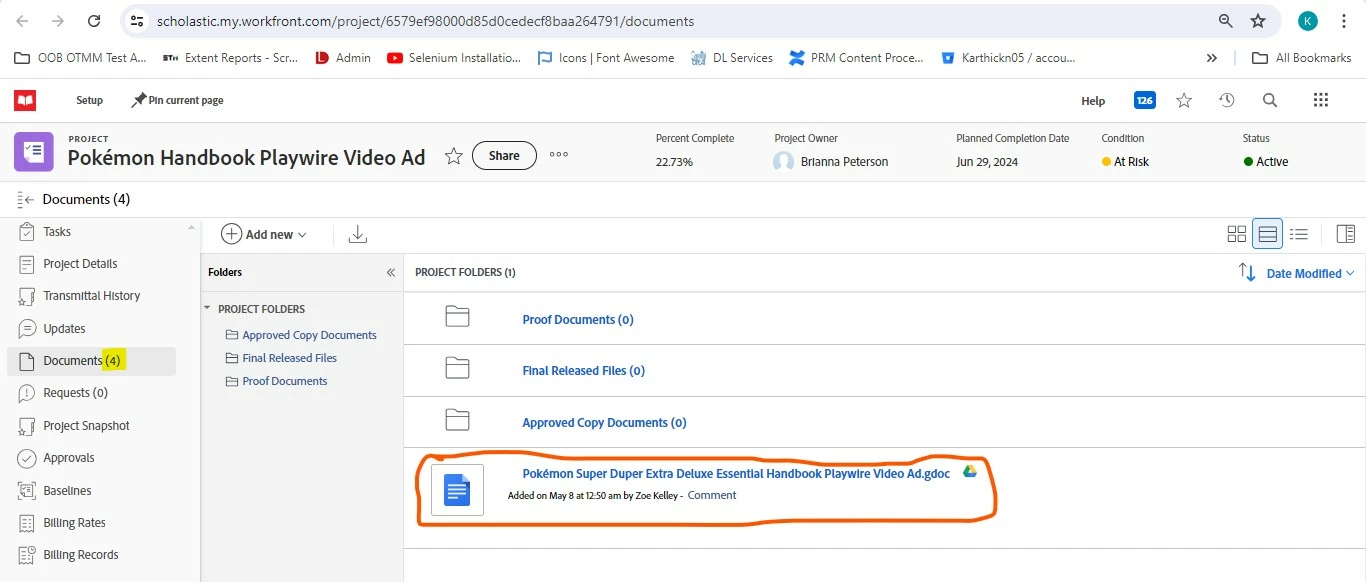Open the summary side panel icon
This screenshot has width=1366, height=582.
(1346, 234)
